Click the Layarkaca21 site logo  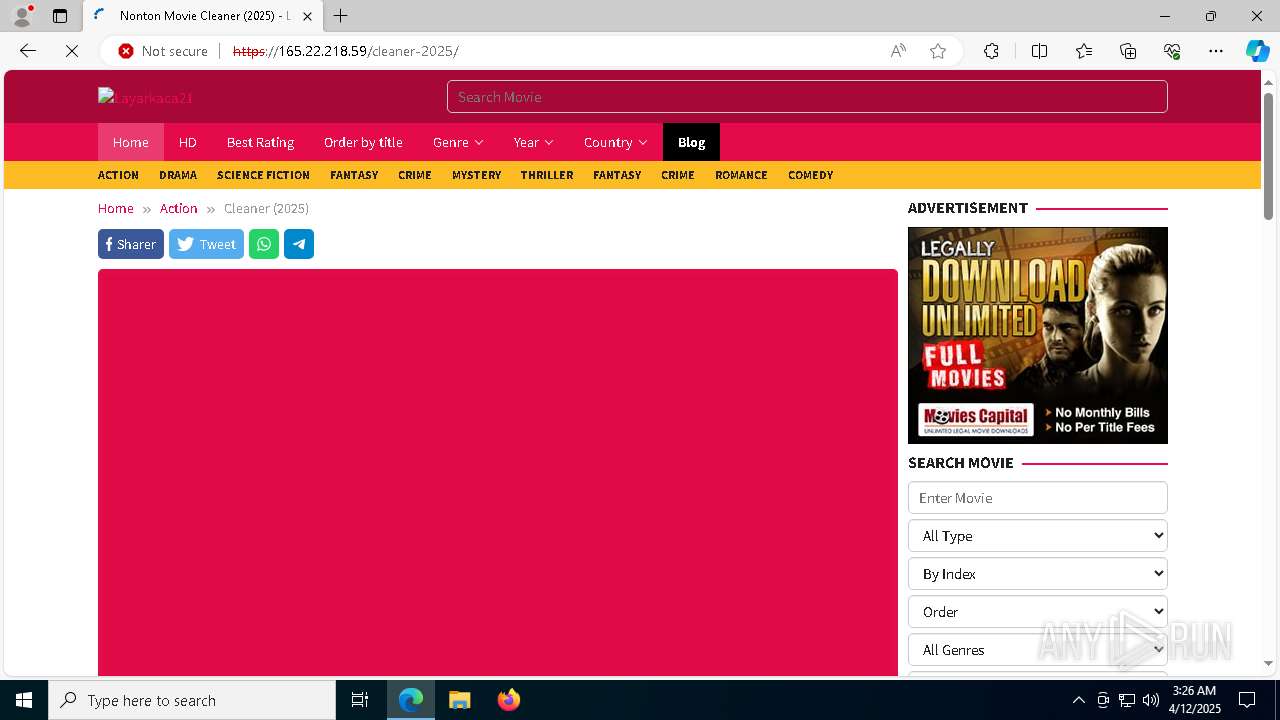(x=145, y=97)
